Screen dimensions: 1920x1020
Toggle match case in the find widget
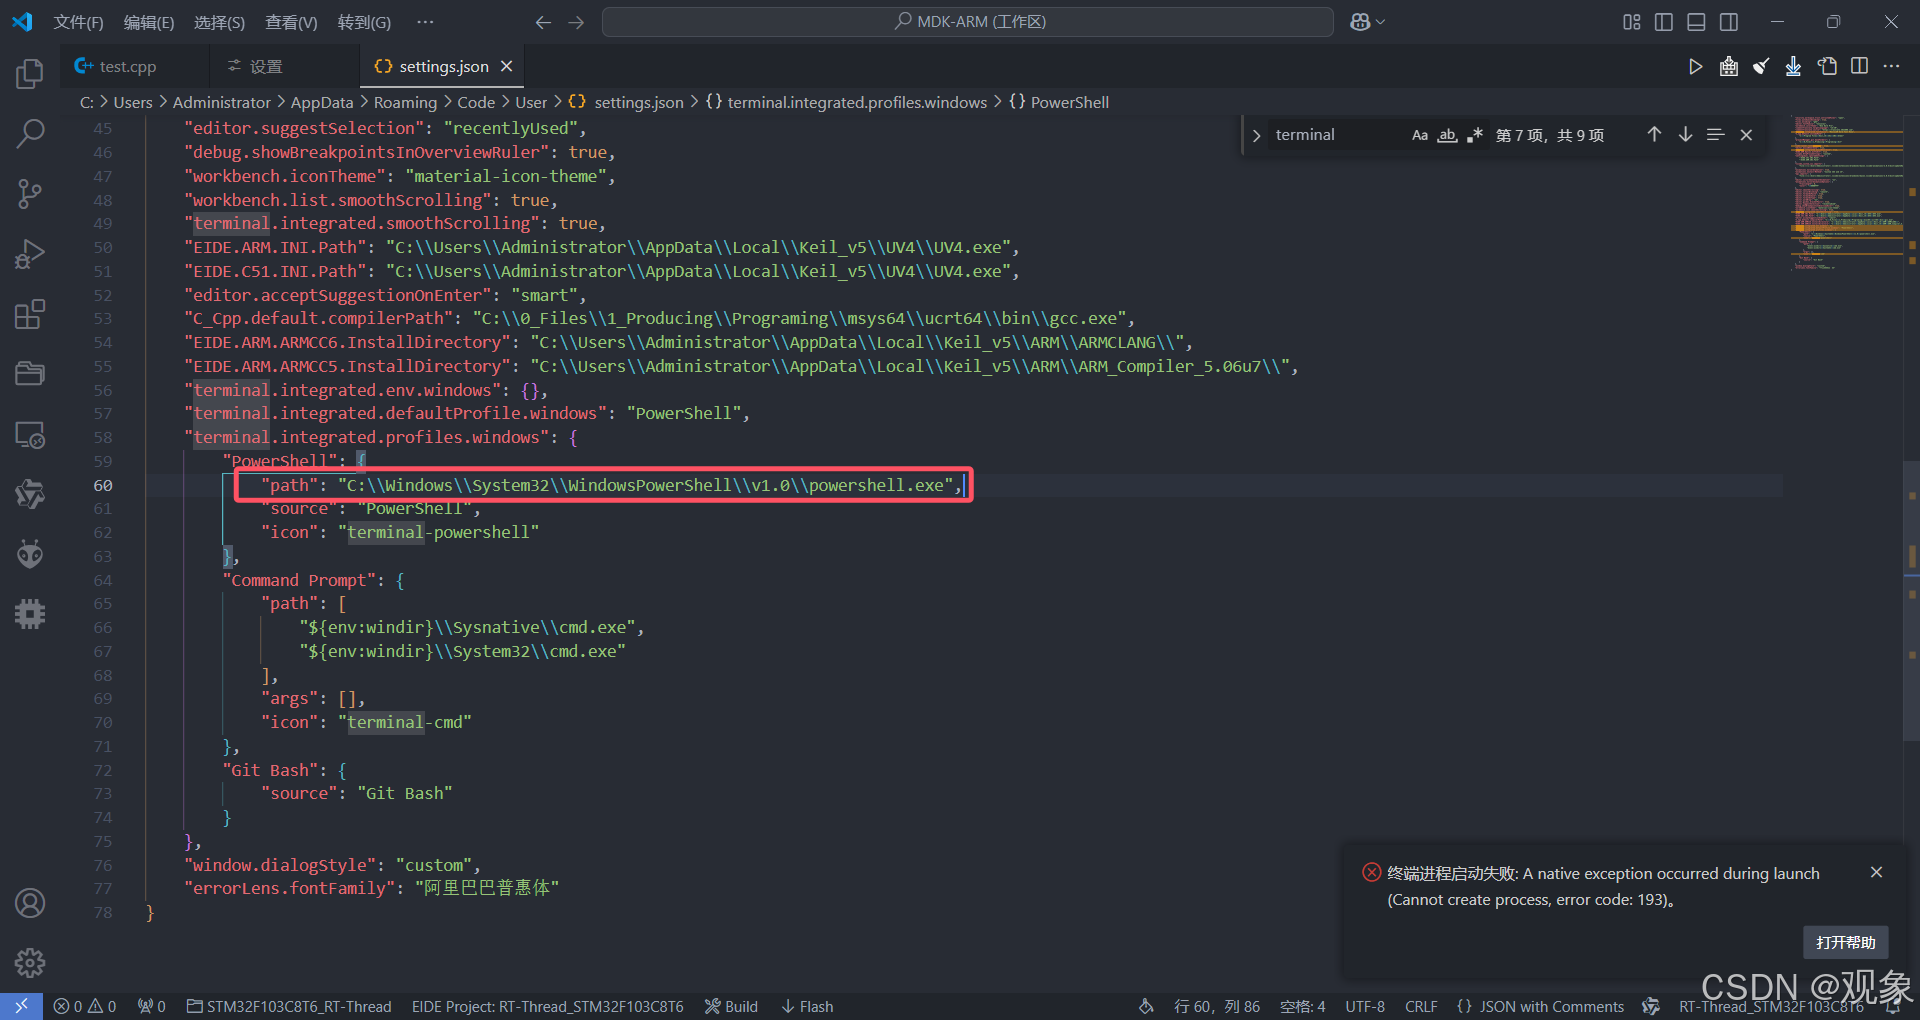coord(1420,134)
